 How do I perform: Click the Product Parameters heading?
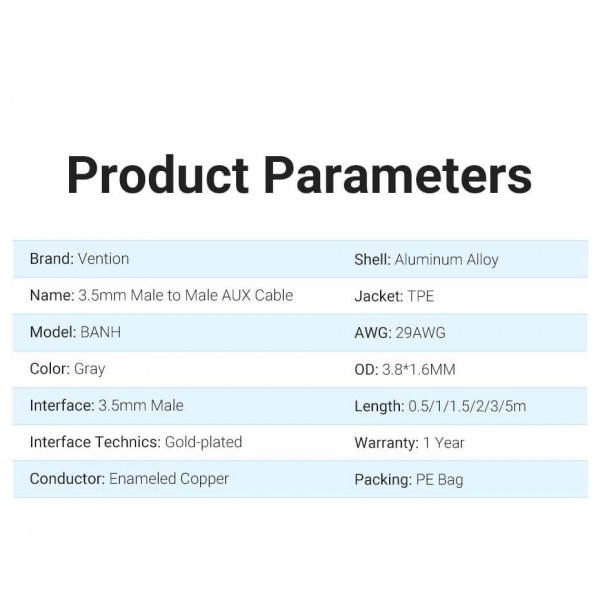[x=299, y=173]
